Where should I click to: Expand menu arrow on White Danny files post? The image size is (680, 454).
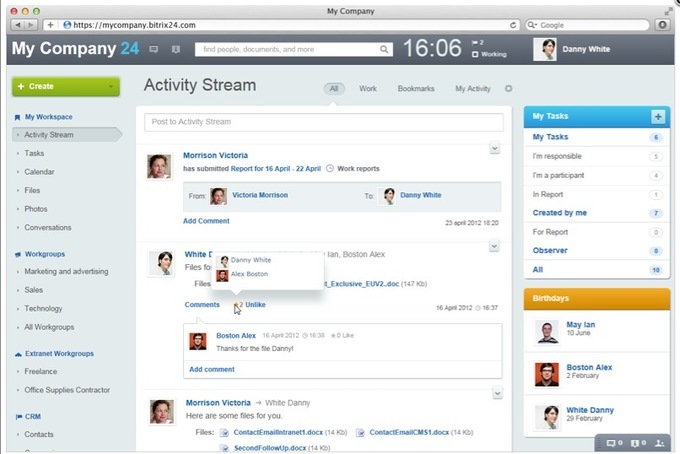[x=494, y=246]
